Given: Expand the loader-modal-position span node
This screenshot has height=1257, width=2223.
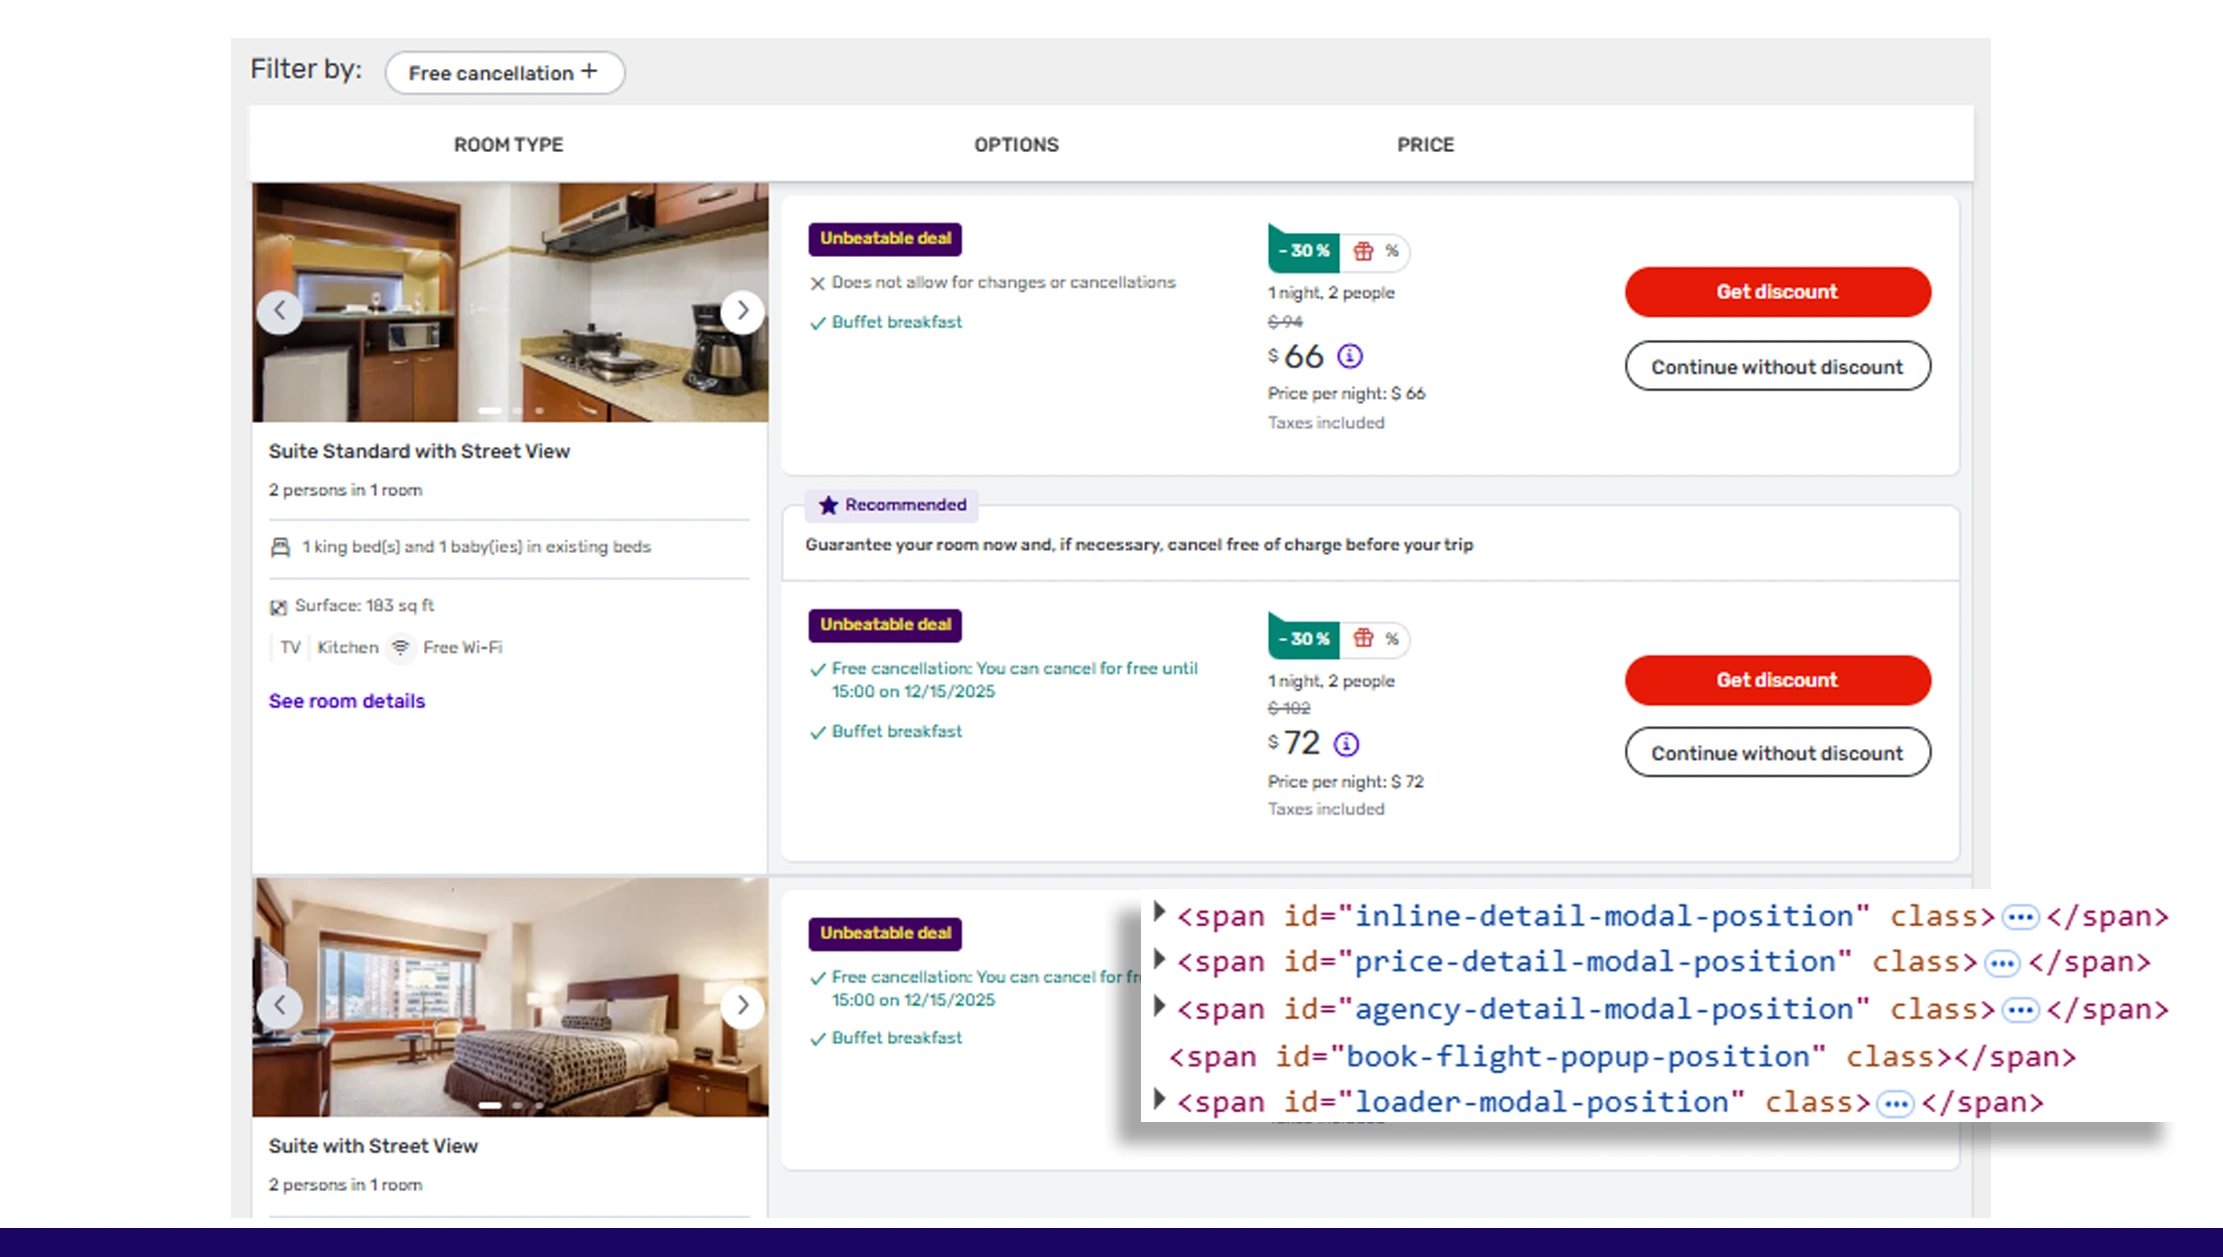Looking at the screenshot, I should click(1158, 1098).
